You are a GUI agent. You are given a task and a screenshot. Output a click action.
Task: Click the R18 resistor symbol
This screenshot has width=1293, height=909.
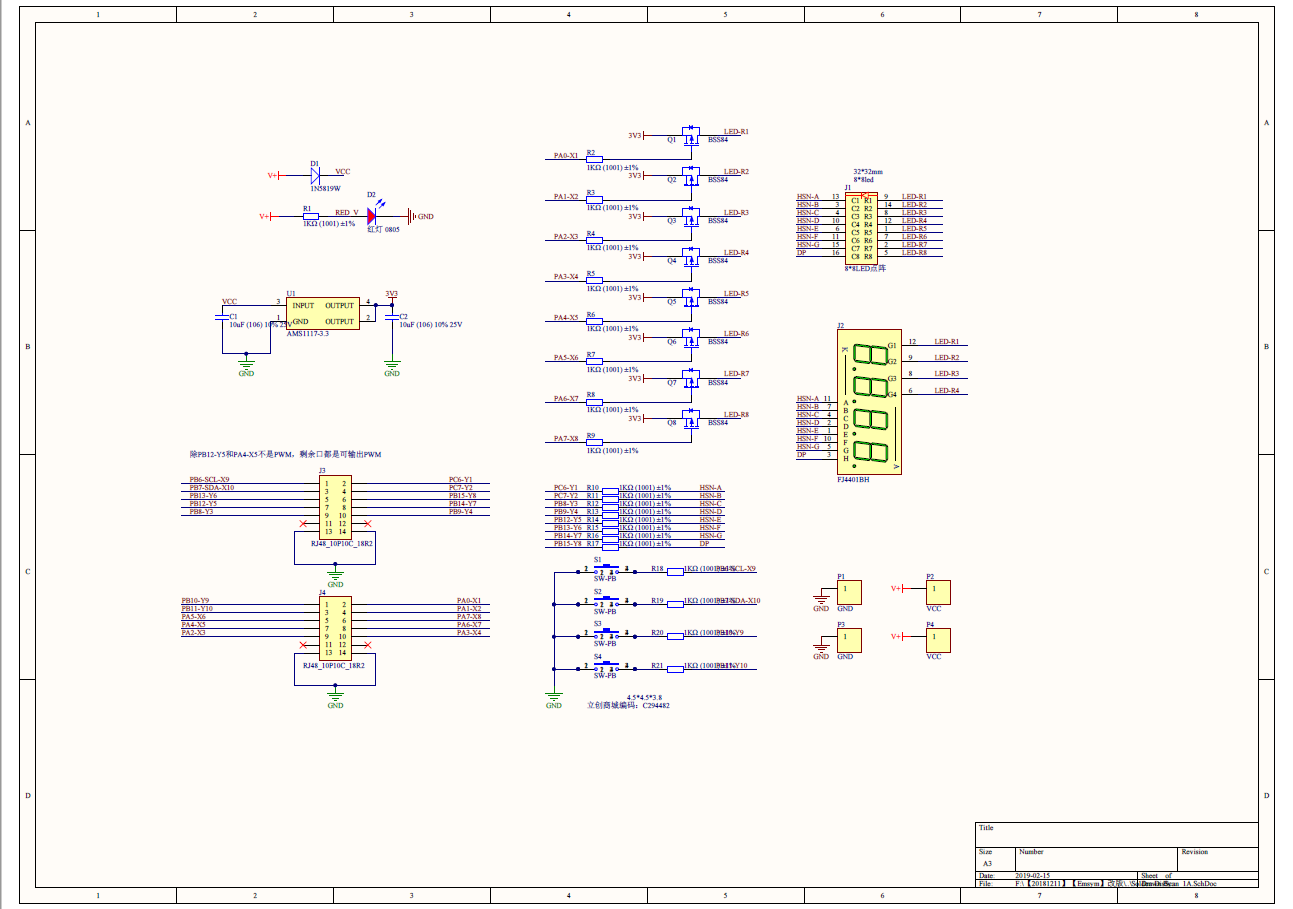[x=675, y=572]
